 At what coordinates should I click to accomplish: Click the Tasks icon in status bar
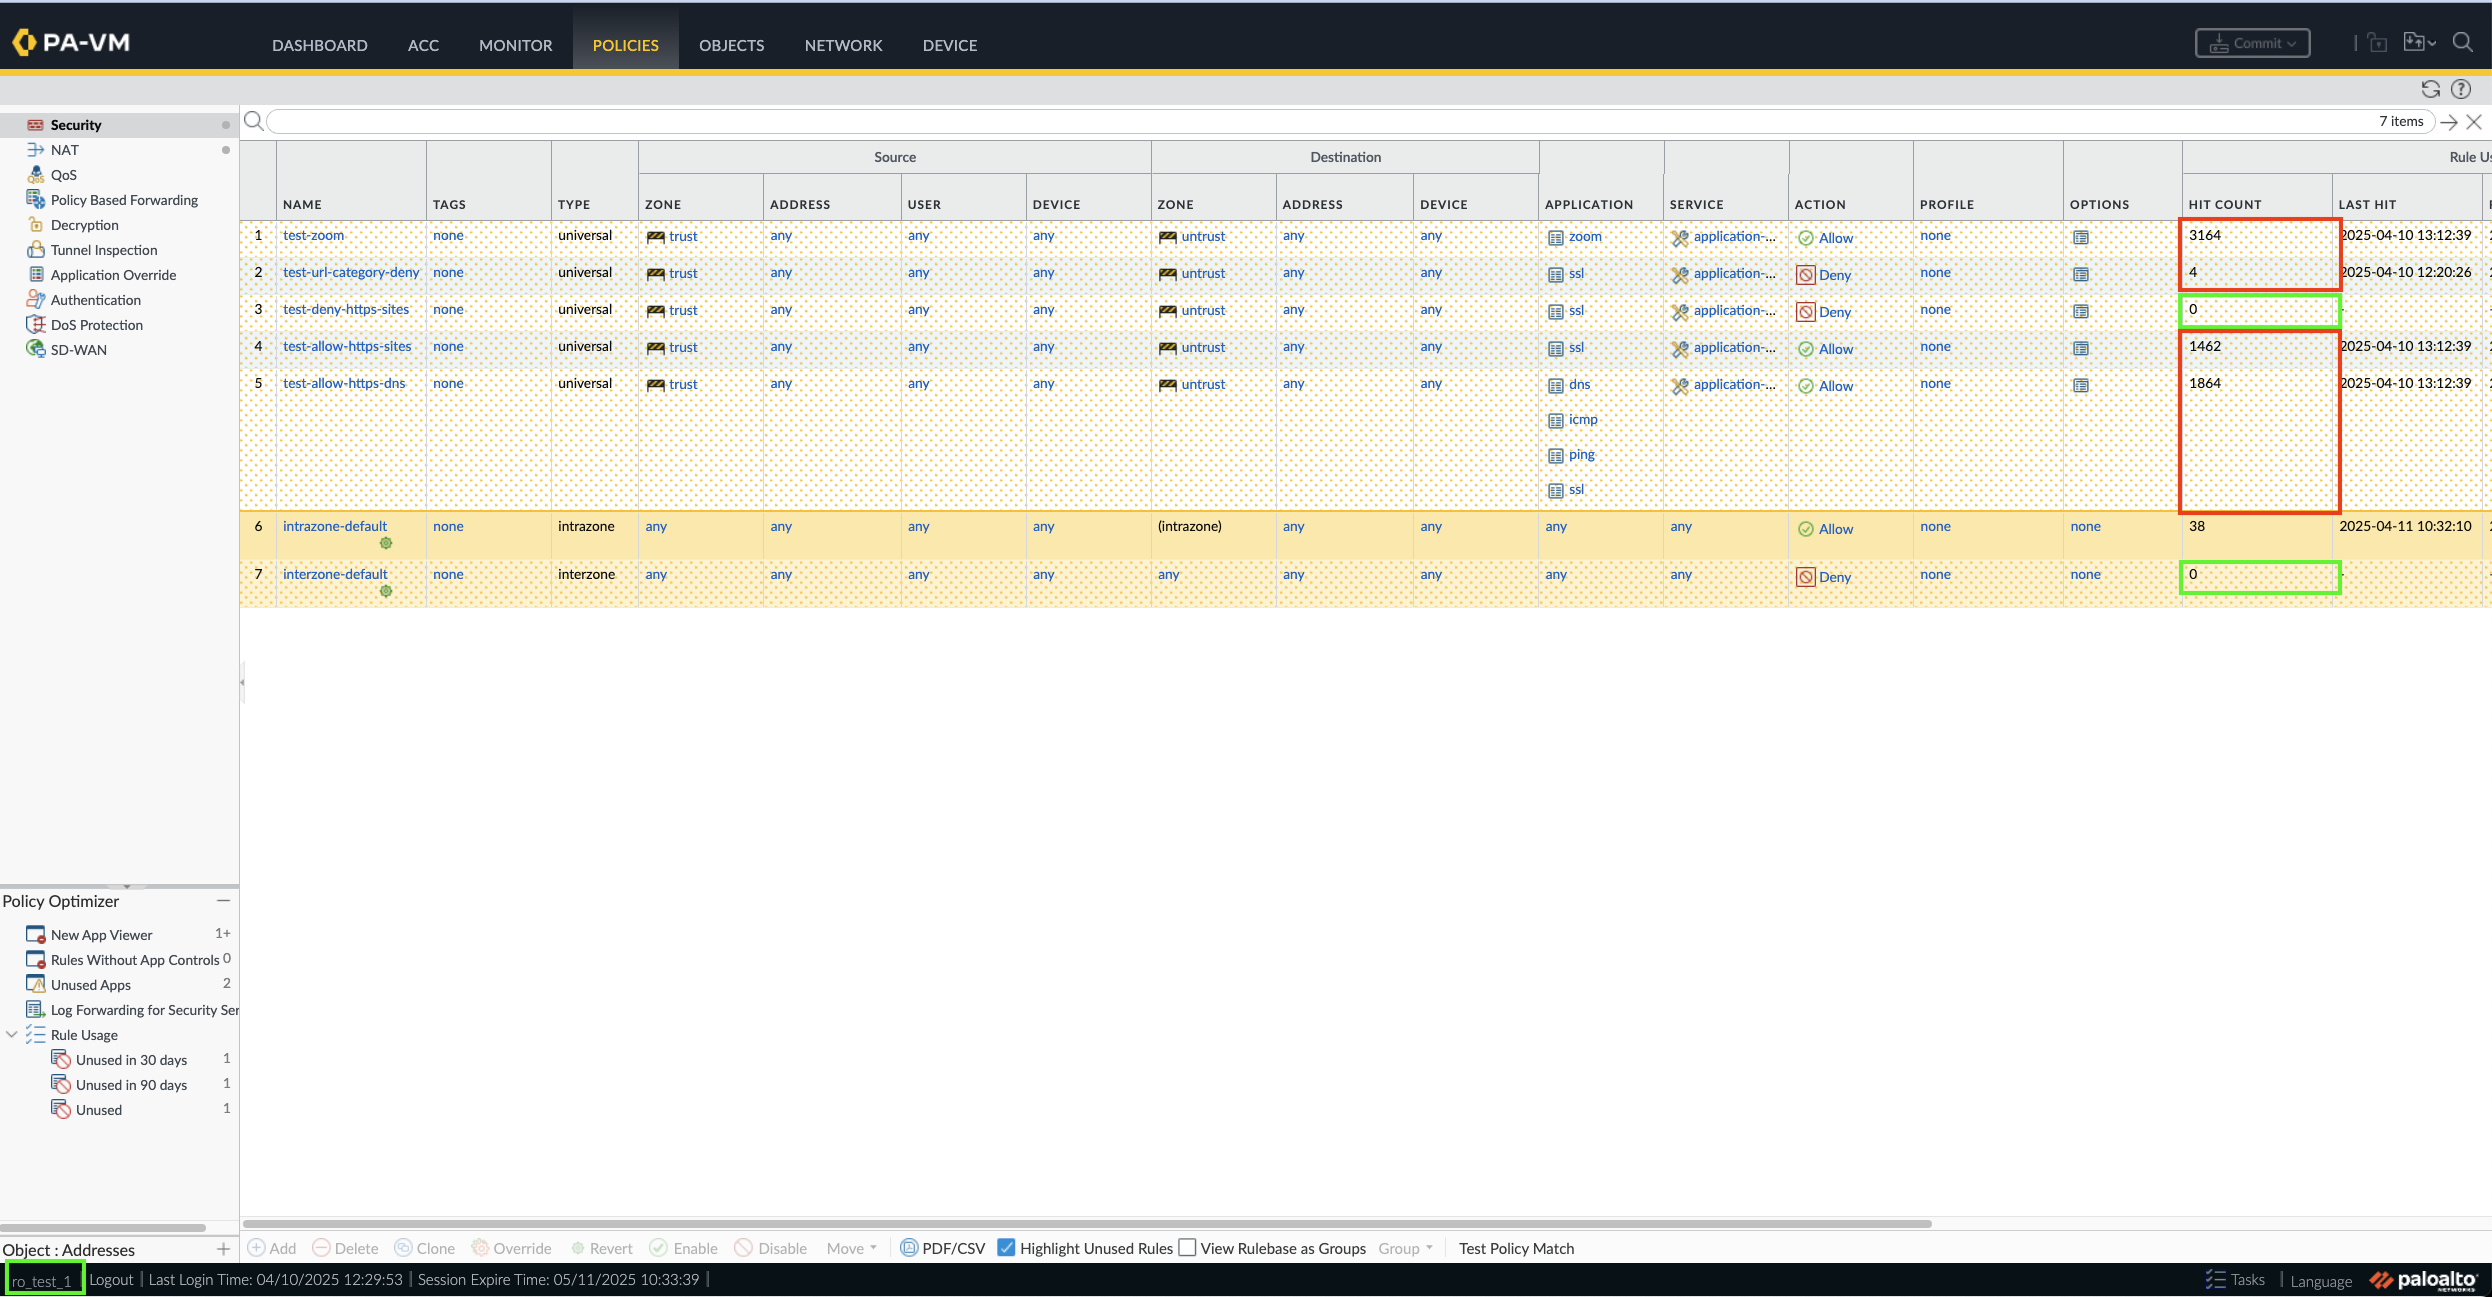[2216, 1279]
